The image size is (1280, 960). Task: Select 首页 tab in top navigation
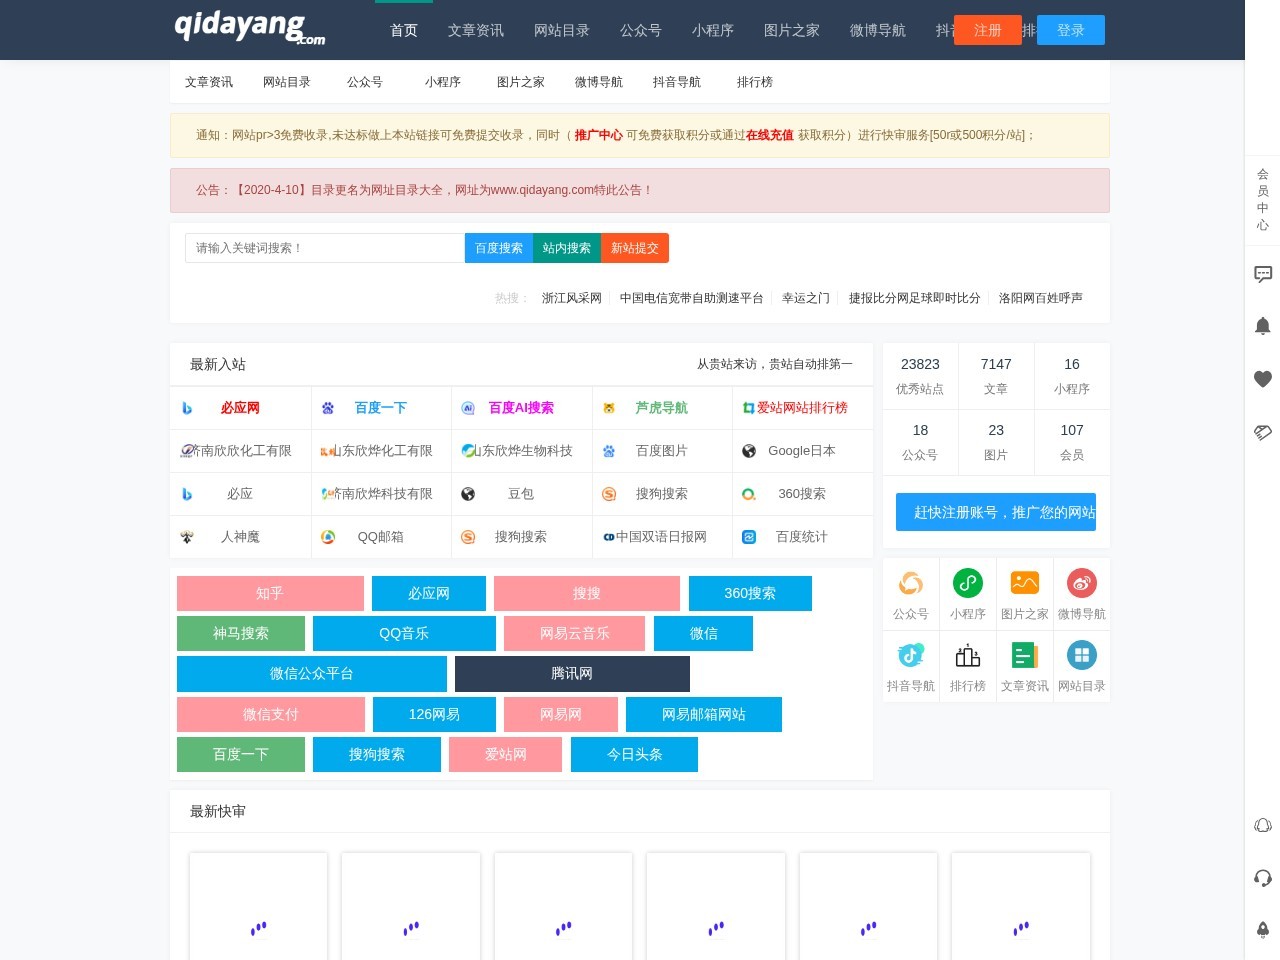point(404,30)
